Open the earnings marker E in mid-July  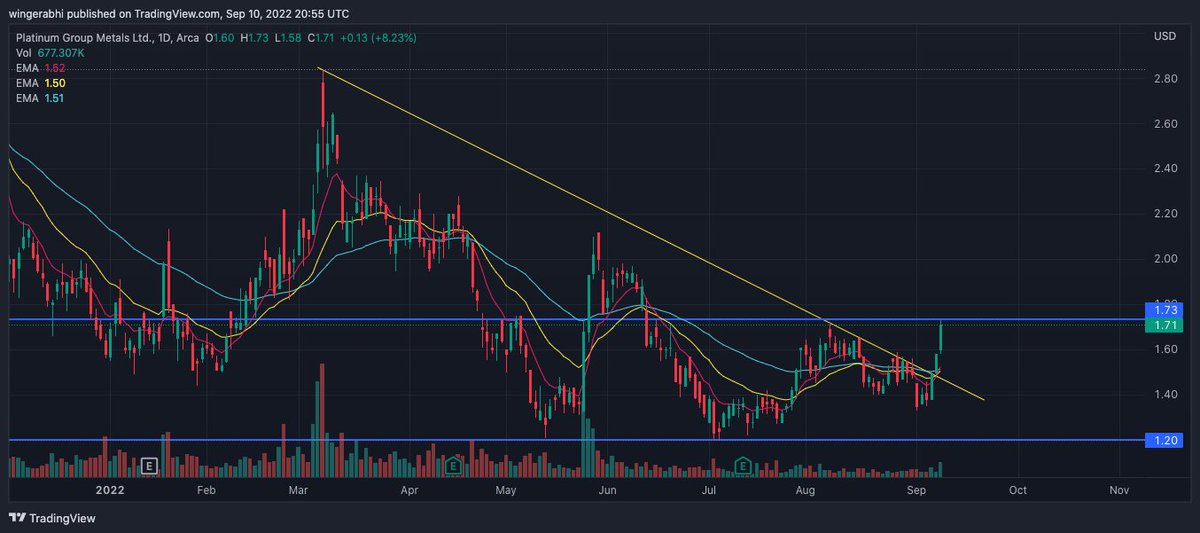pos(743,465)
